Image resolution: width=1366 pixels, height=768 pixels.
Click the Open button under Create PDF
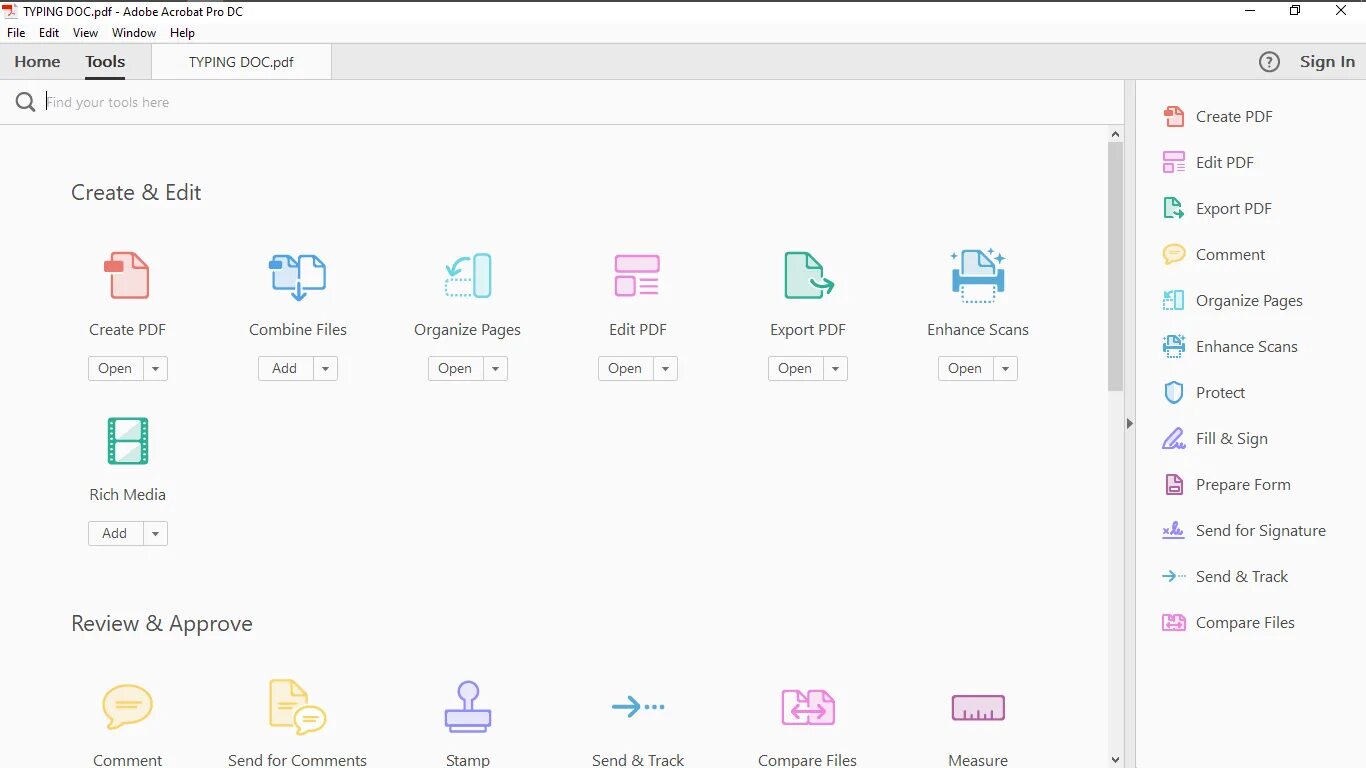pyautogui.click(x=115, y=369)
